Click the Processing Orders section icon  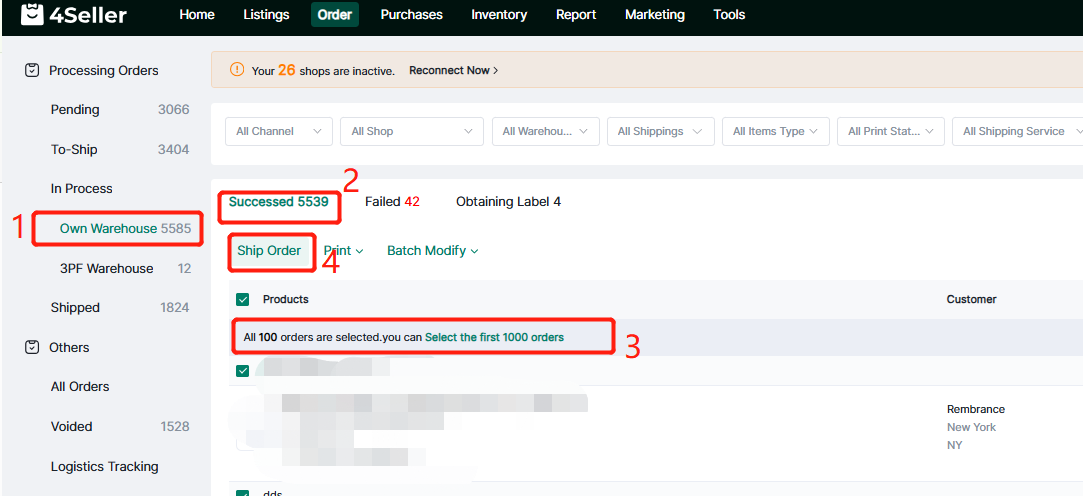tap(32, 71)
